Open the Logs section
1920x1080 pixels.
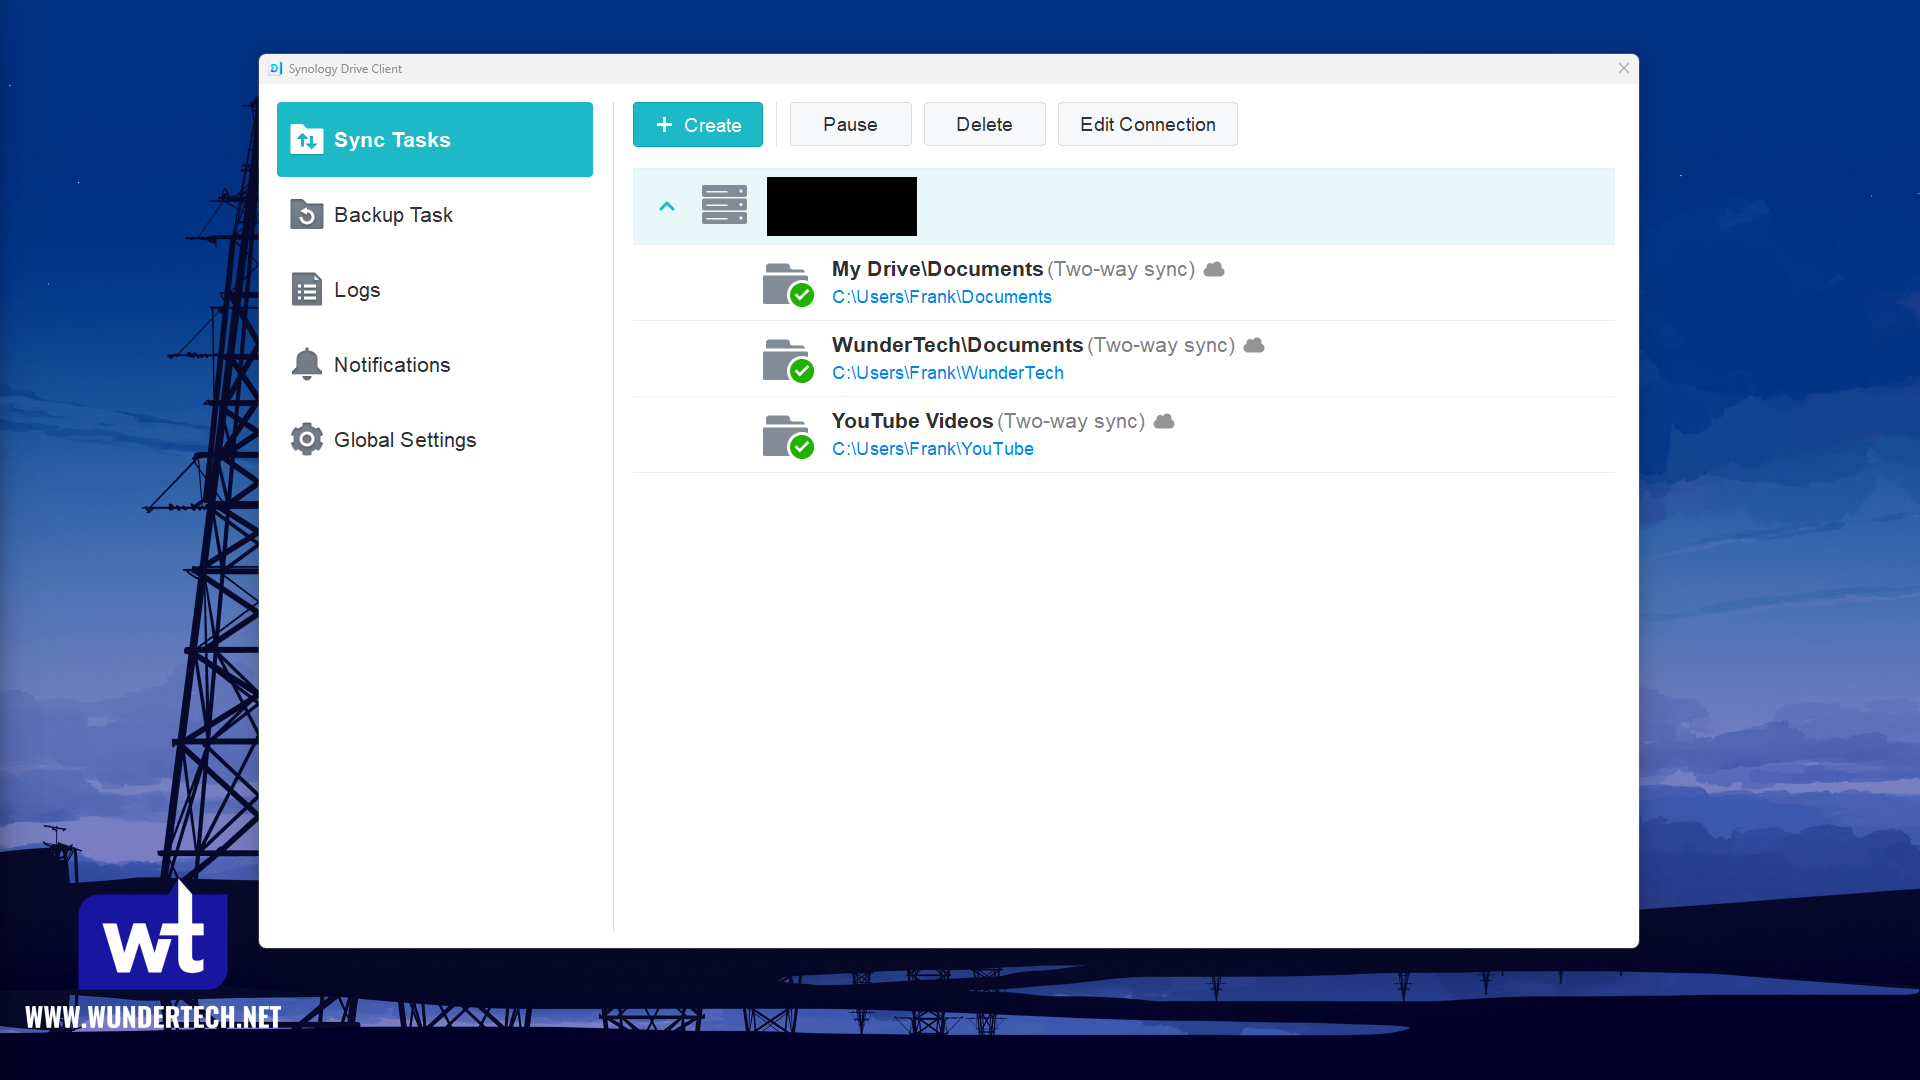434,290
